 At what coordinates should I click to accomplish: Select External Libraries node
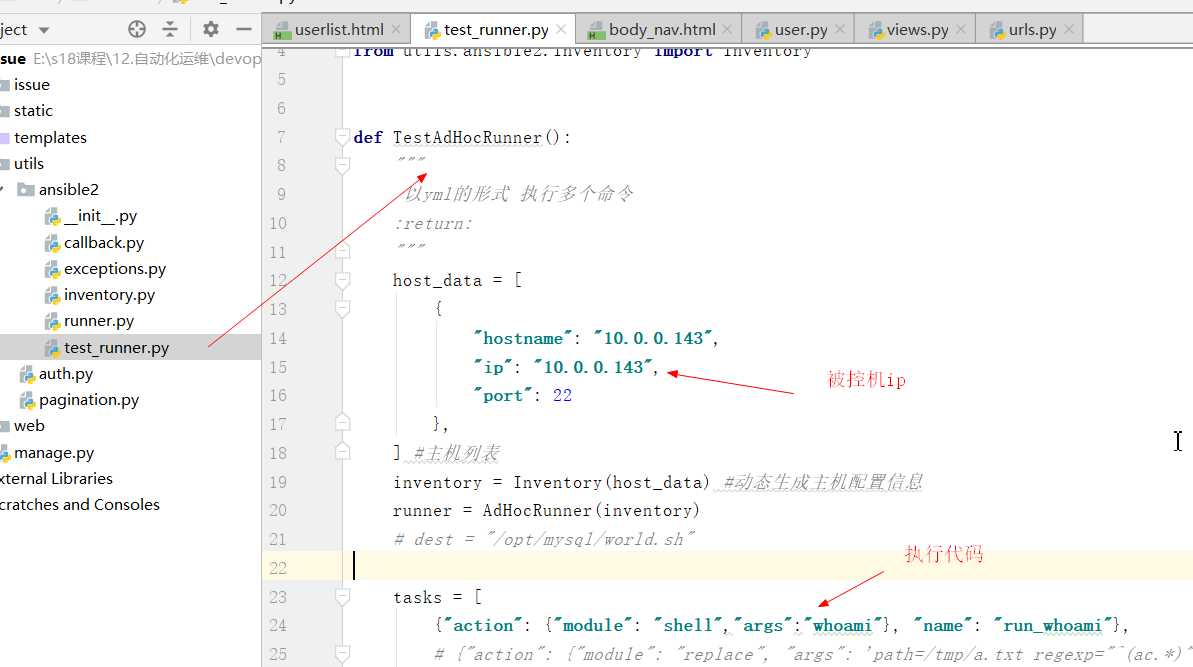pos(56,478)
